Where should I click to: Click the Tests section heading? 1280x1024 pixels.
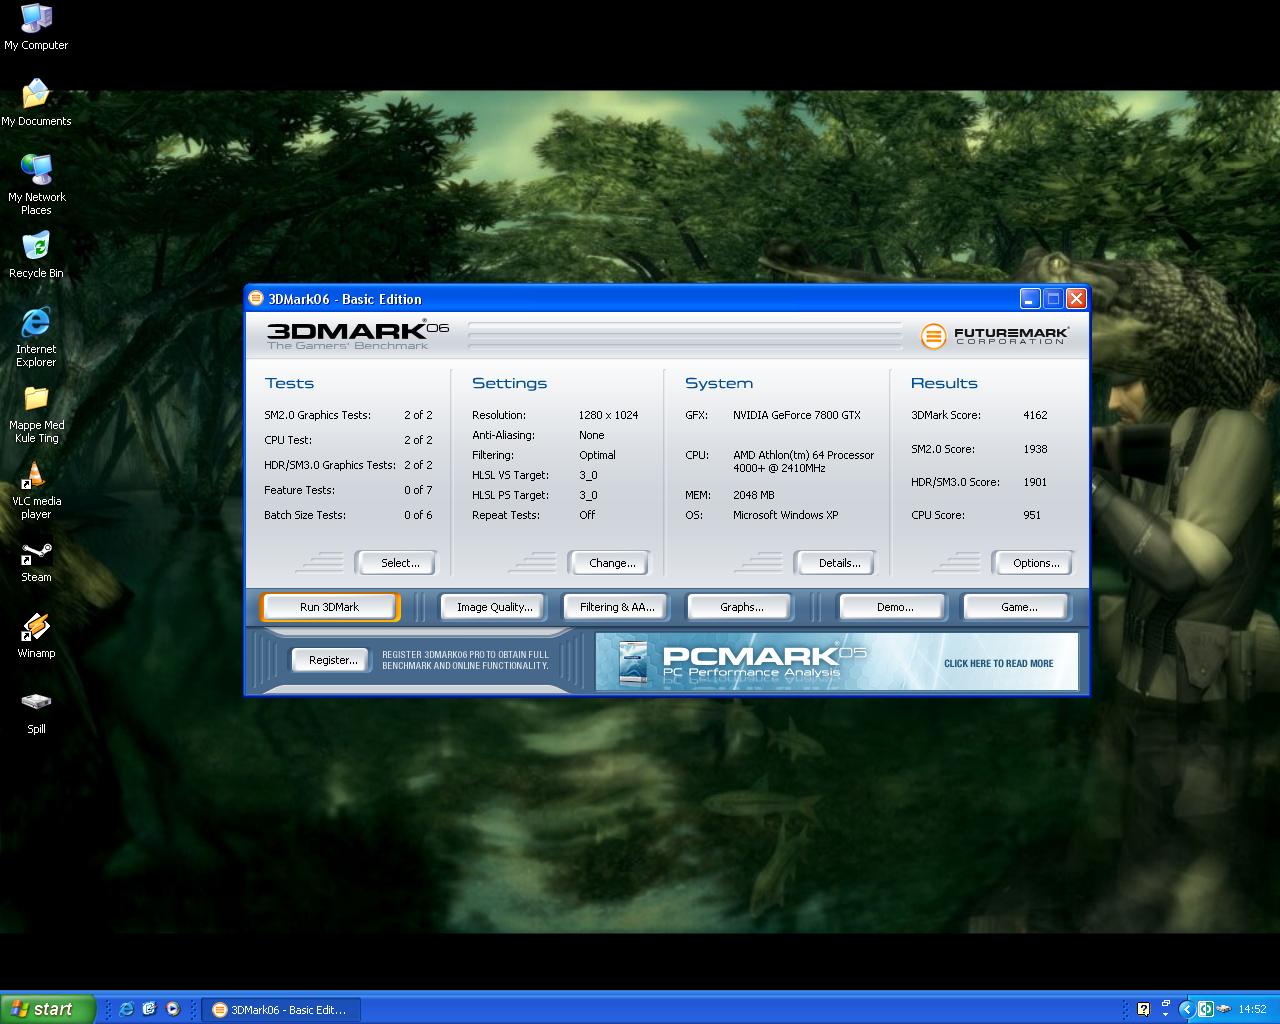coord(289,383)
